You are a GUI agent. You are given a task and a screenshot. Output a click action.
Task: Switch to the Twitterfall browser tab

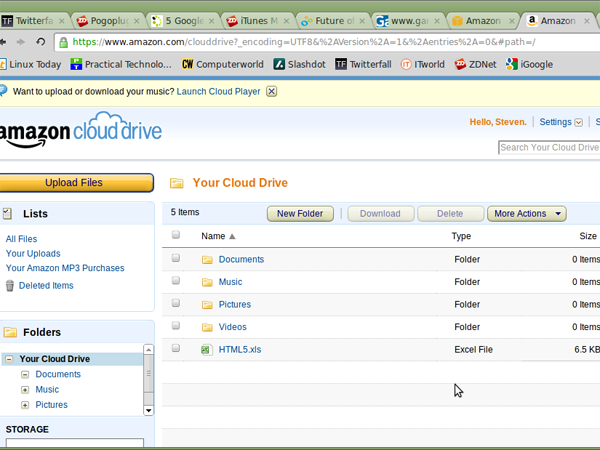pyautogui.click(x=34, y=21)
